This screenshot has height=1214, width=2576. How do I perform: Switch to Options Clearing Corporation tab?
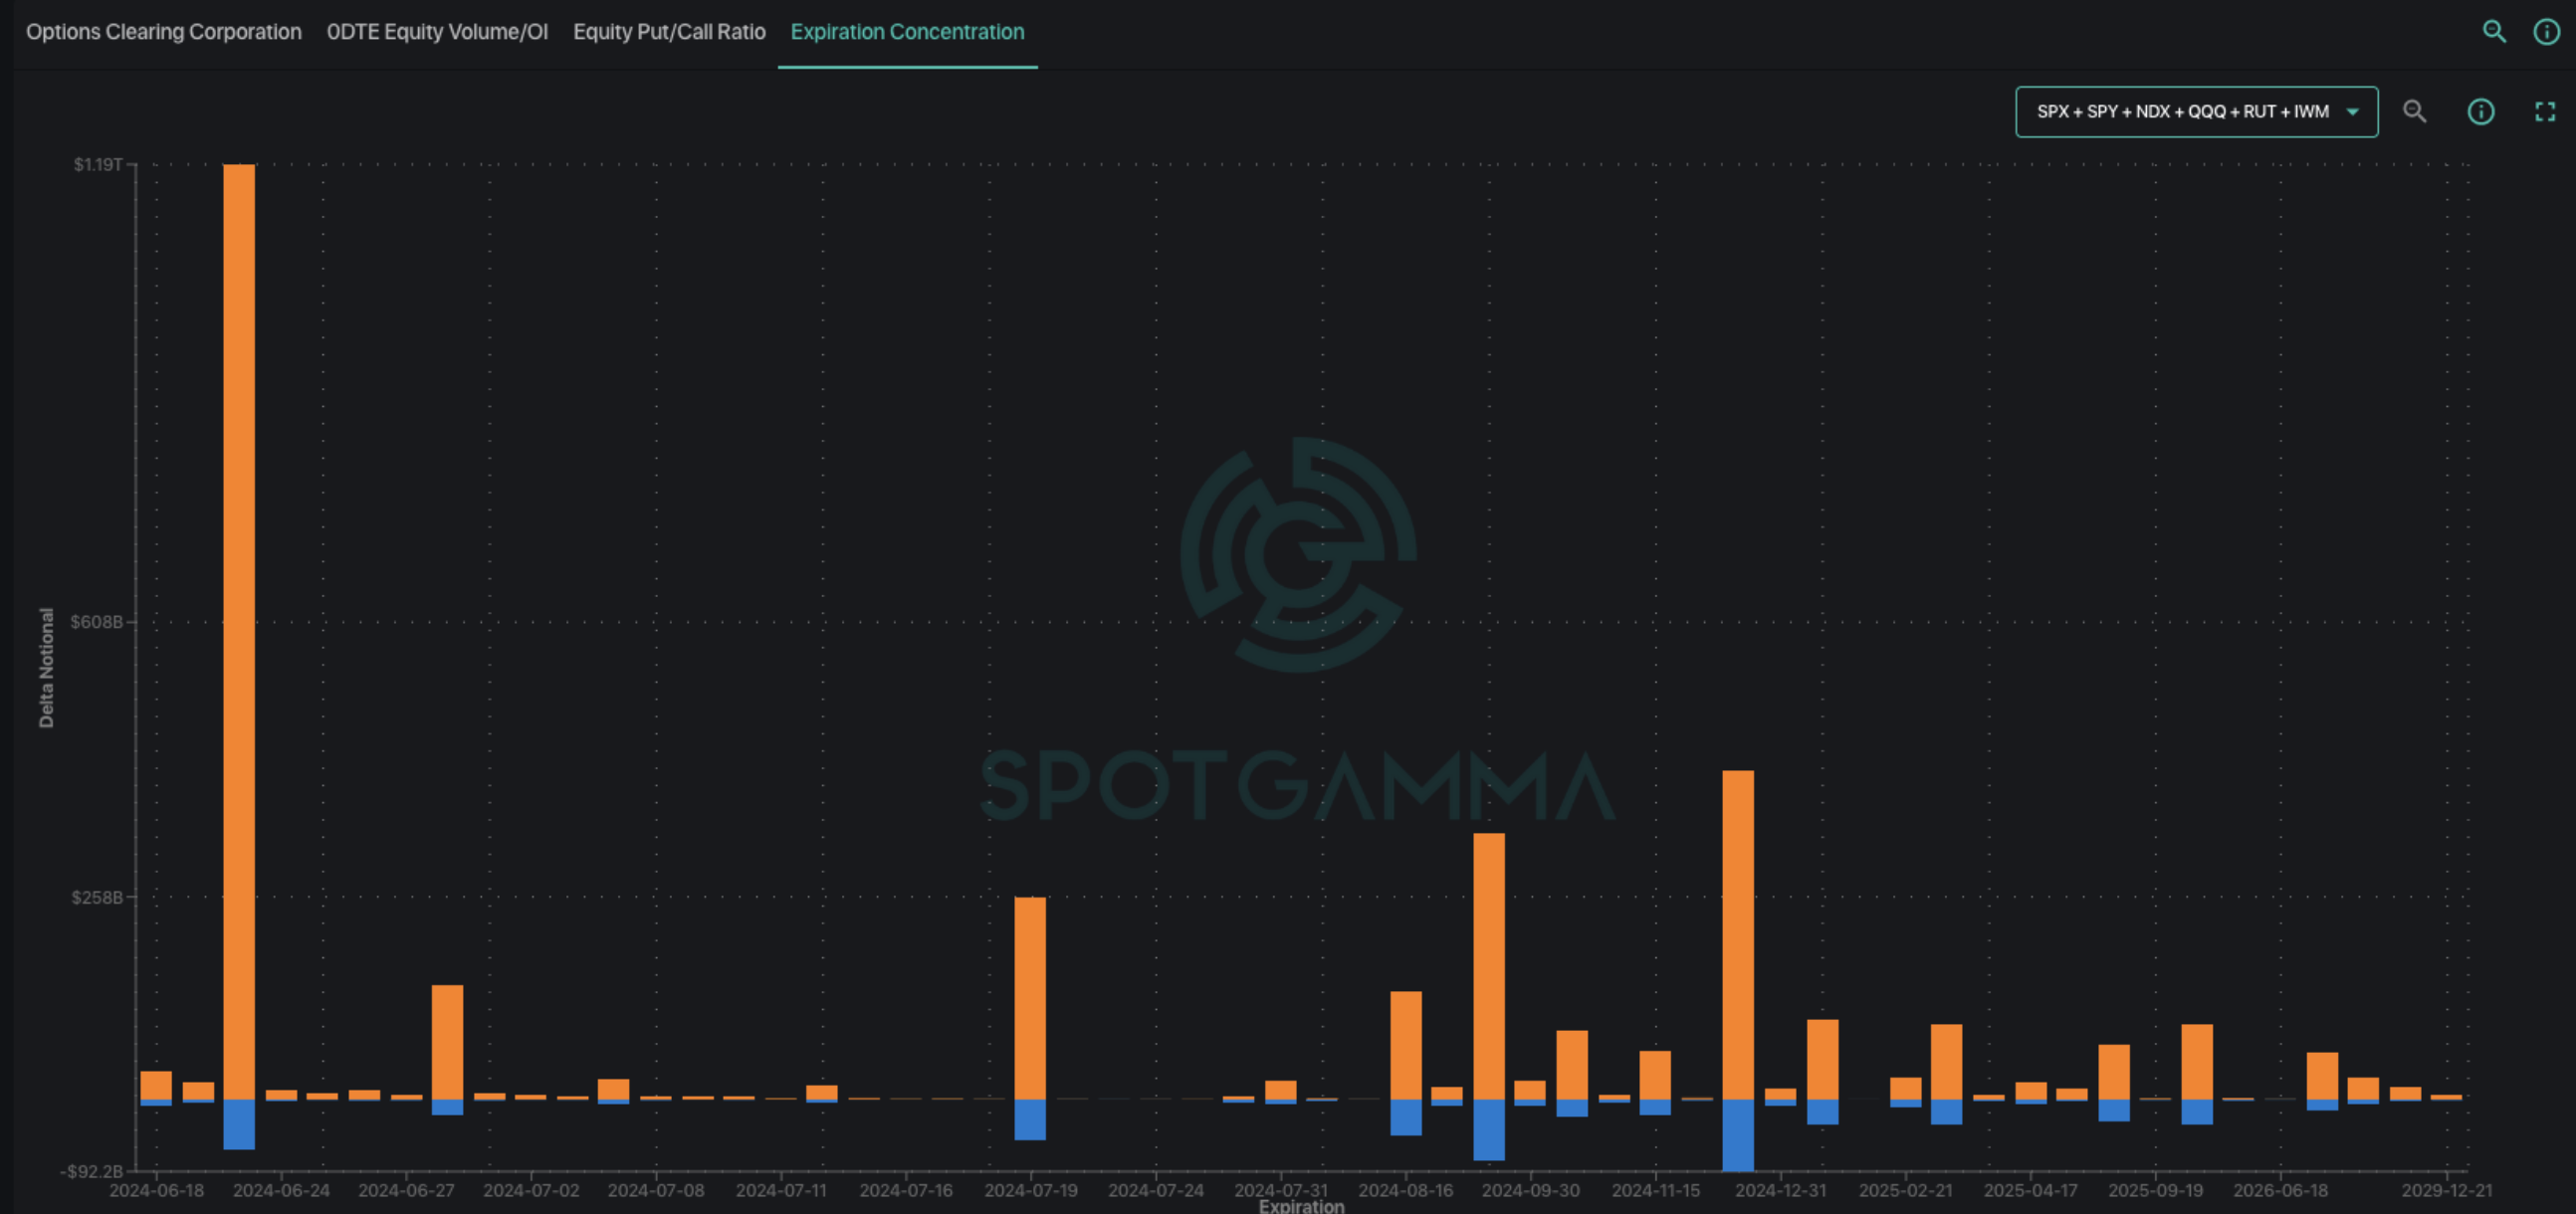tap(163, 31)
